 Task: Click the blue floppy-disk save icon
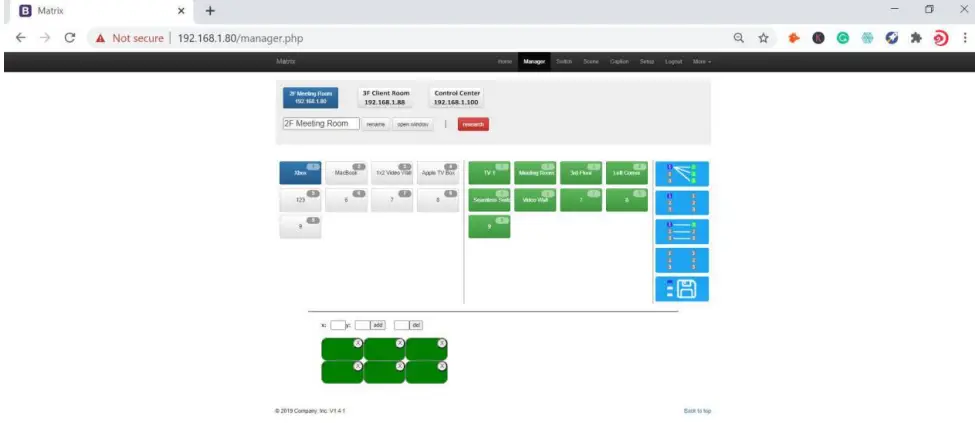[x=682, y=289]
